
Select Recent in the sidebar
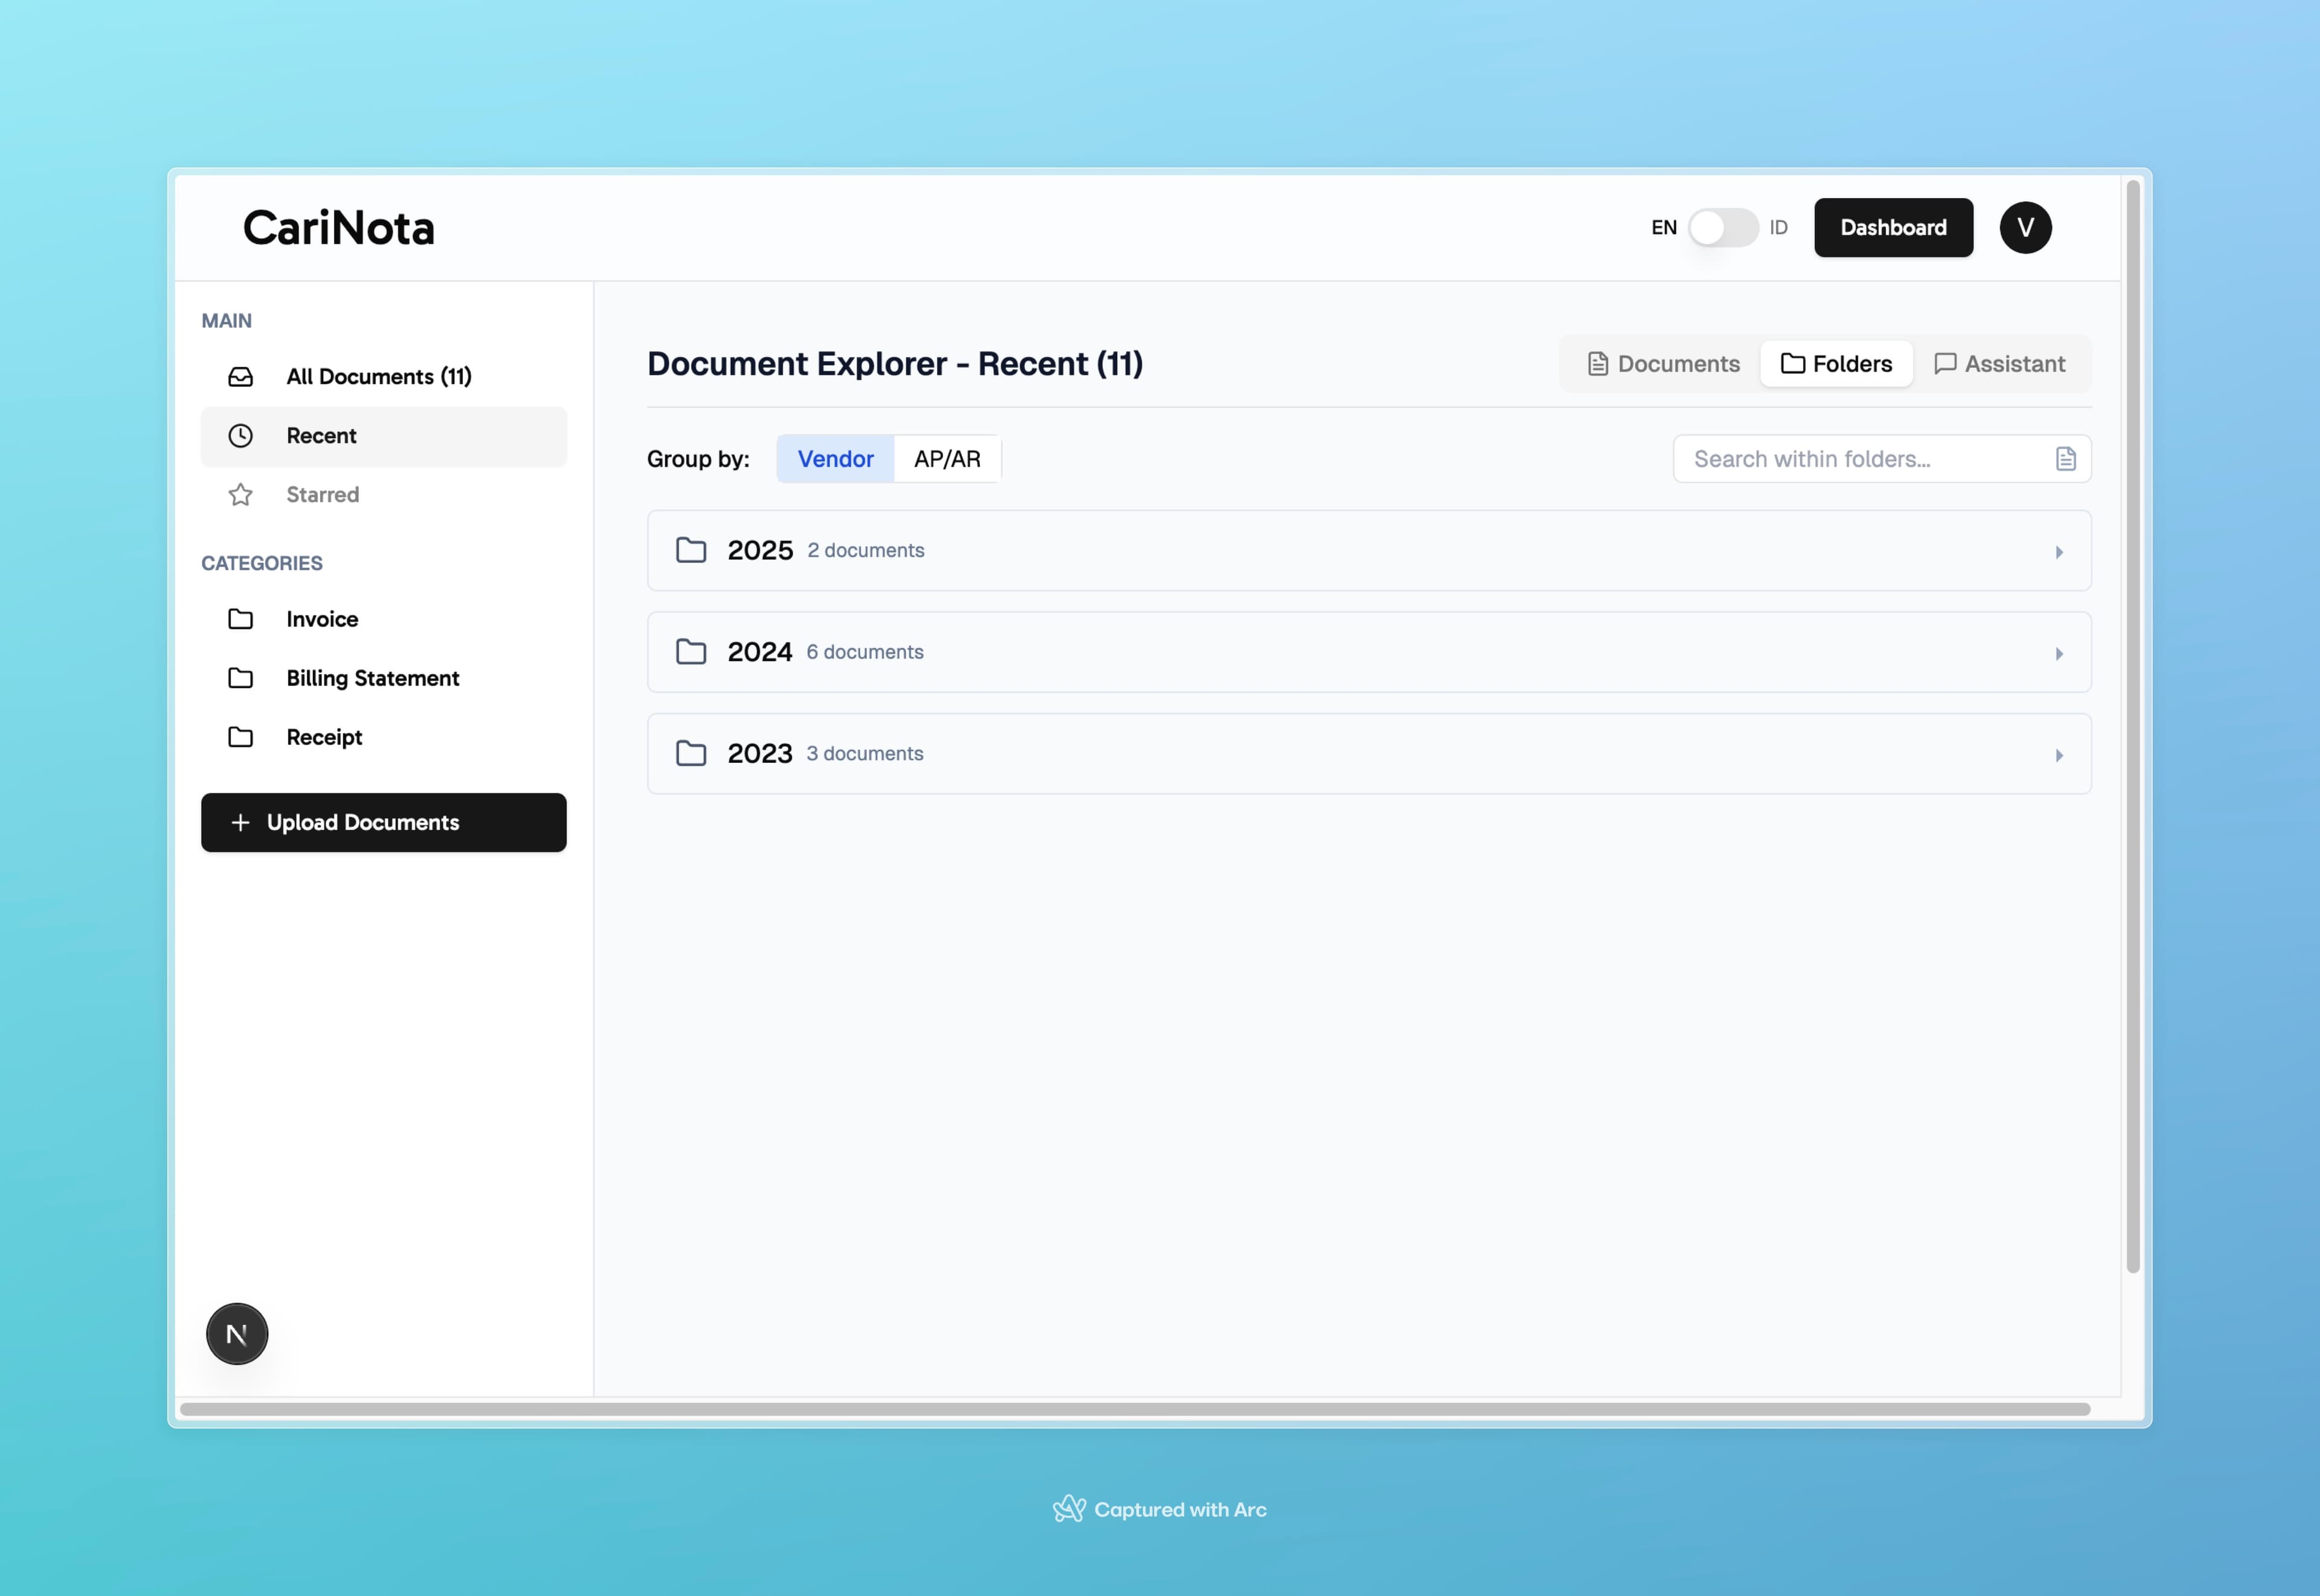coord(384,436)
